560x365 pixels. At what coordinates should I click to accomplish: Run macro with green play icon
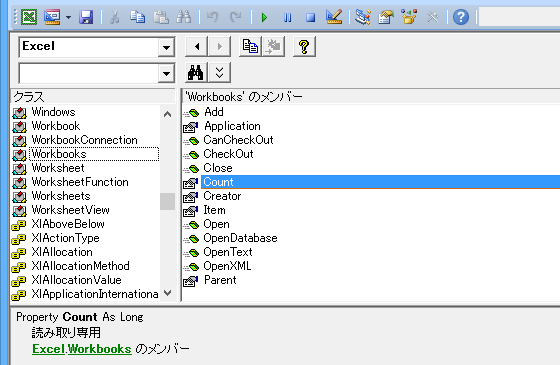(264, 17)
